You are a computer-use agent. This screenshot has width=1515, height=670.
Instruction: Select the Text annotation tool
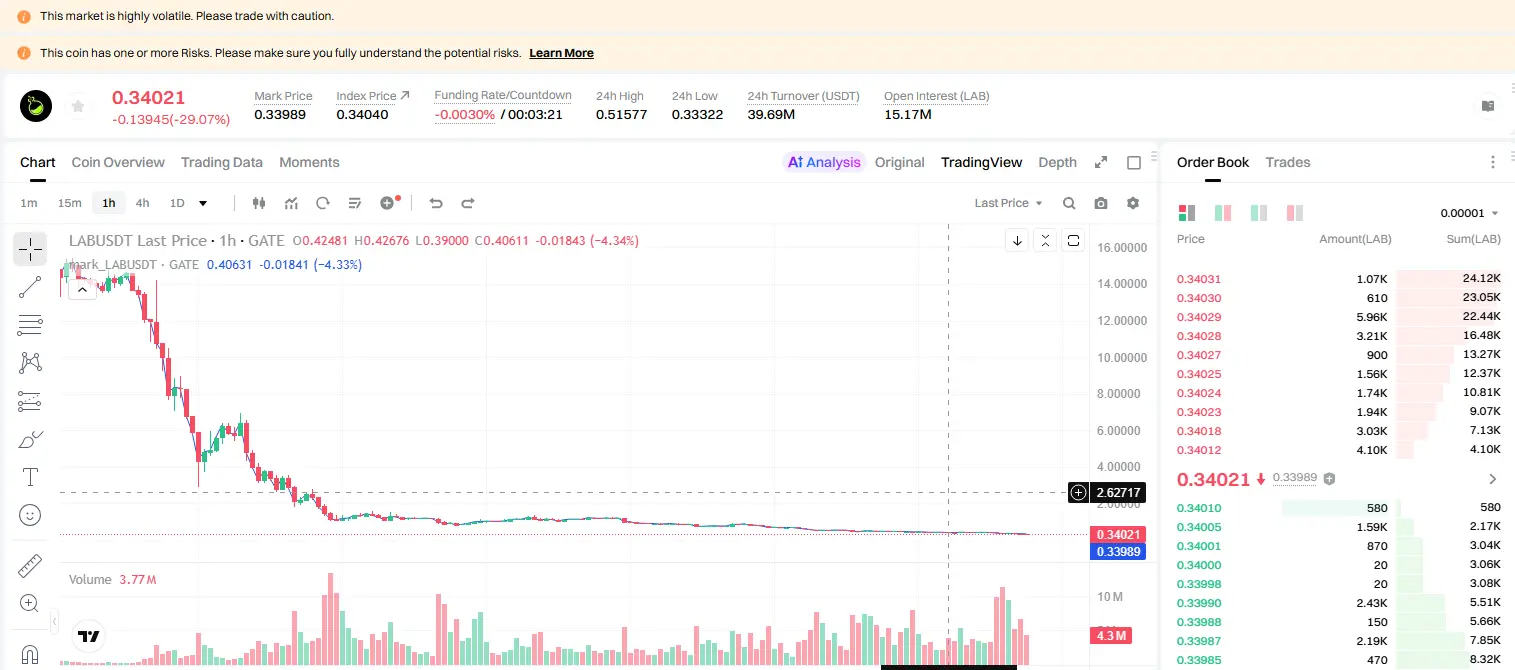click(30, 477)
